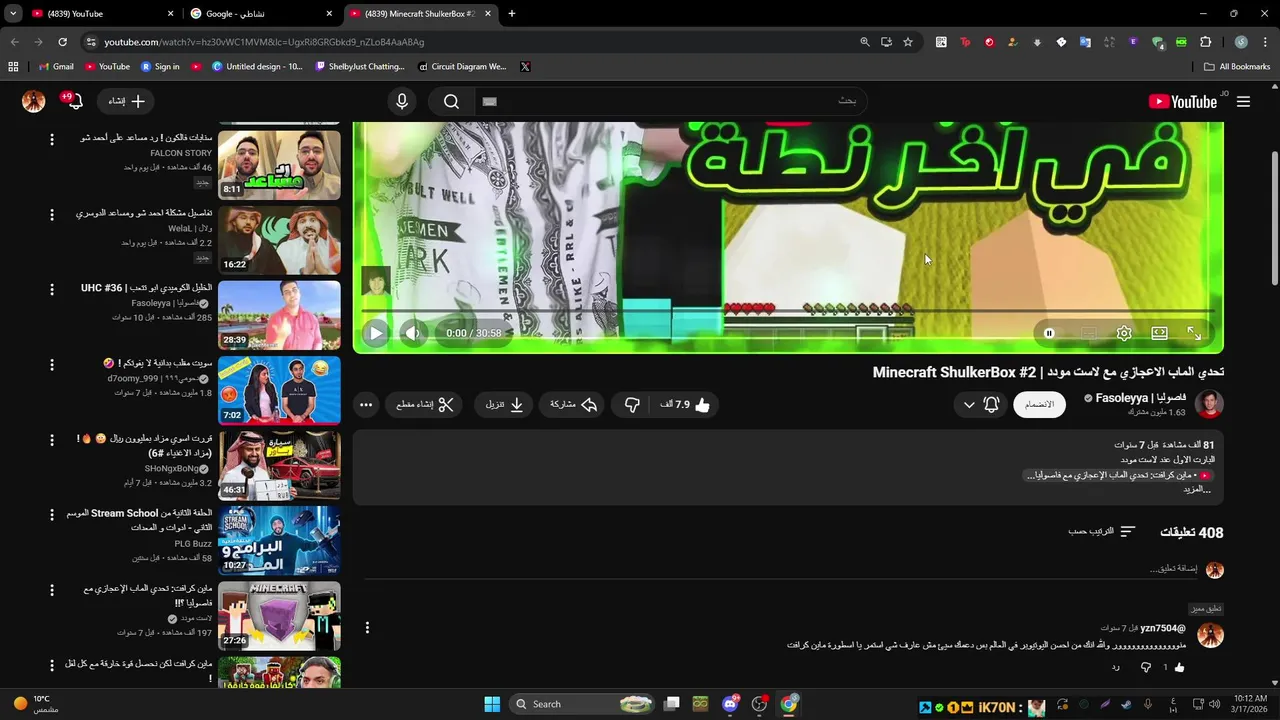
Task: Click the video progress bar
Action: click(x=788, y=312)
